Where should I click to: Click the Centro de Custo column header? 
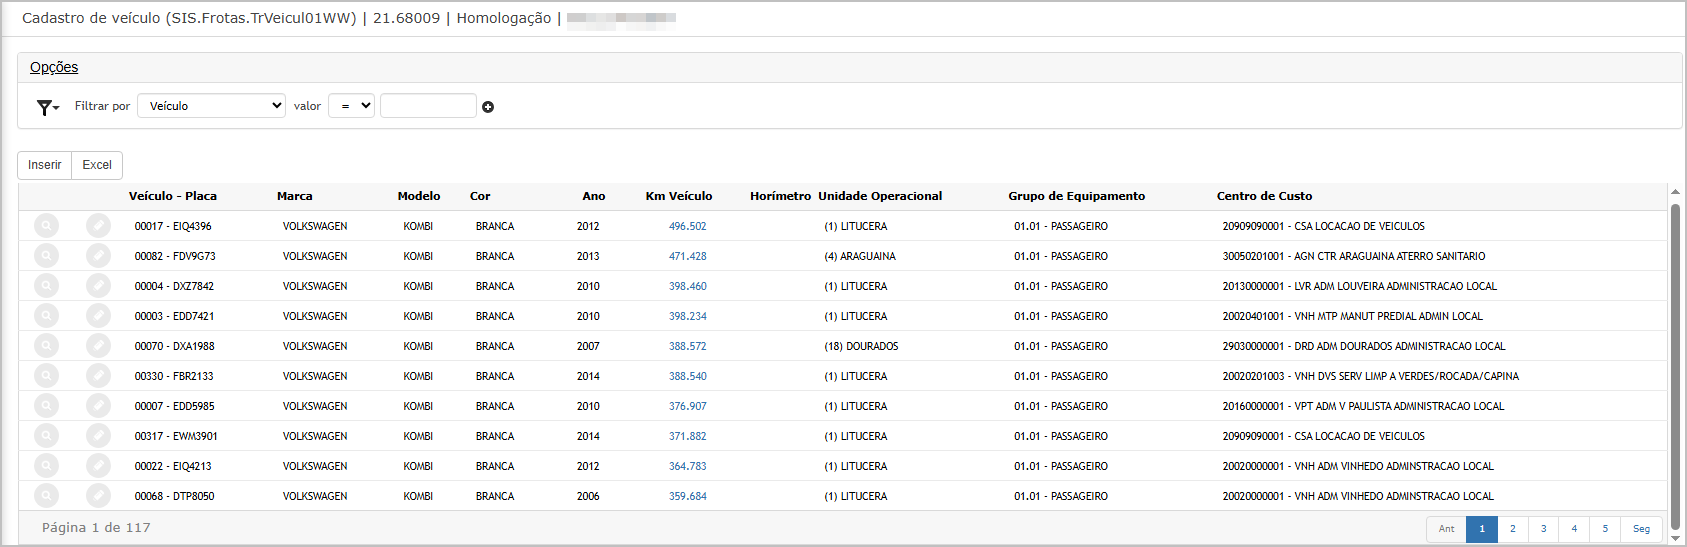point(1265,196)
